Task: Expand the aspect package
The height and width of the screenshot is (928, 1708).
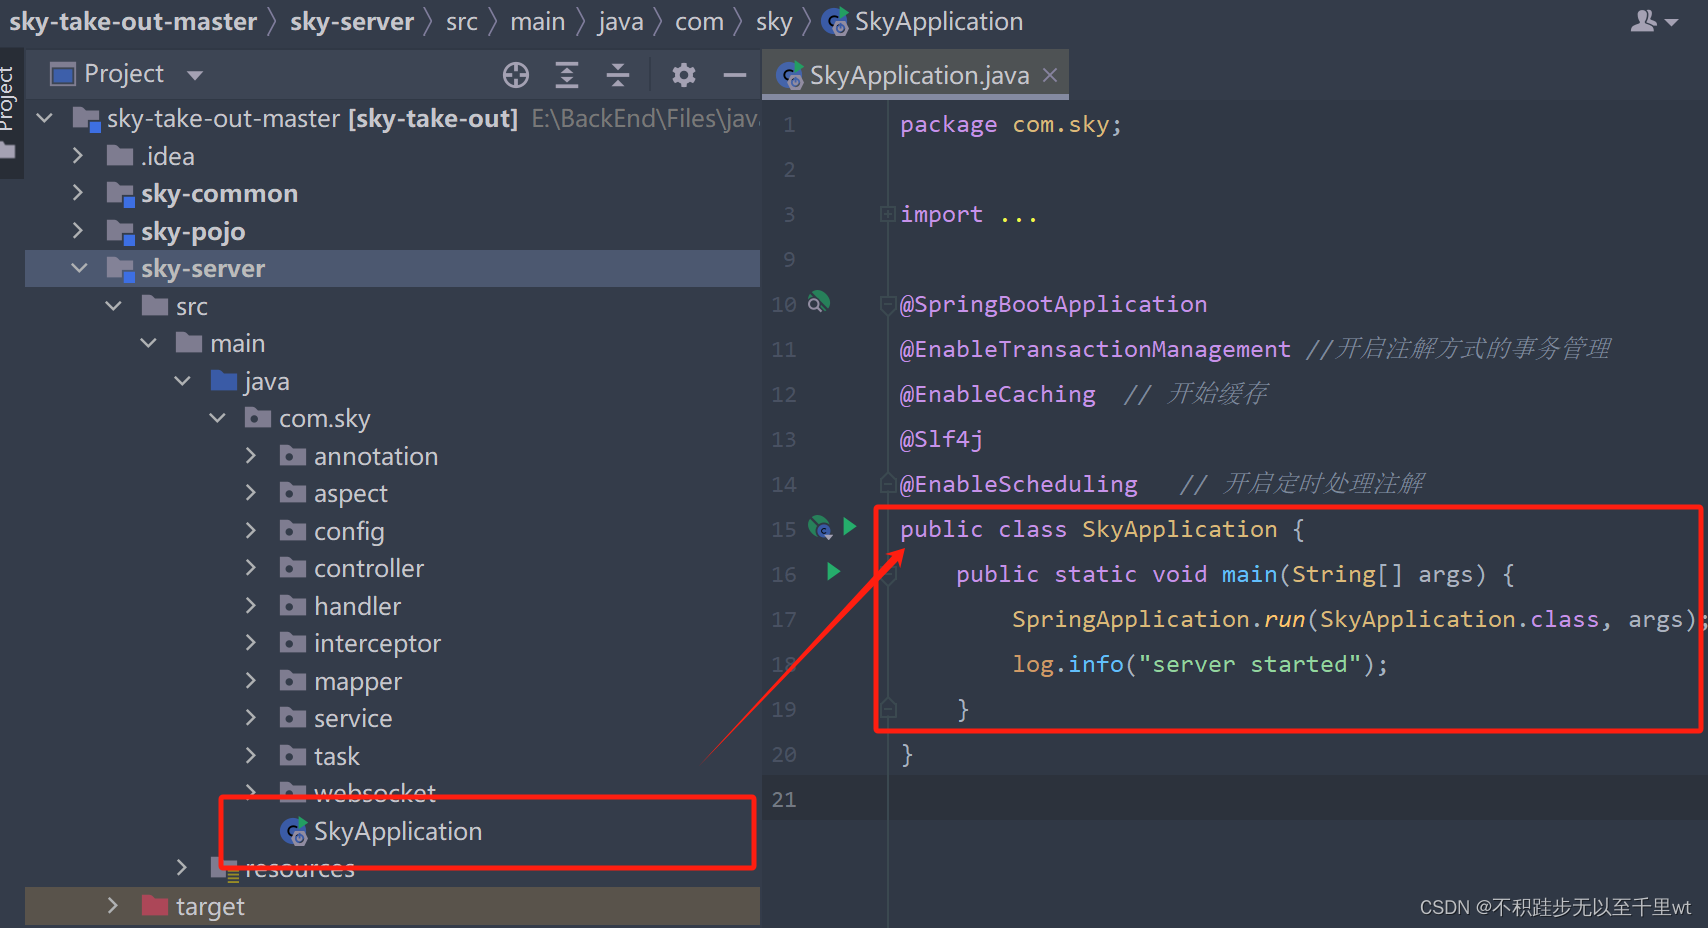Action: (x=251, y=493)
